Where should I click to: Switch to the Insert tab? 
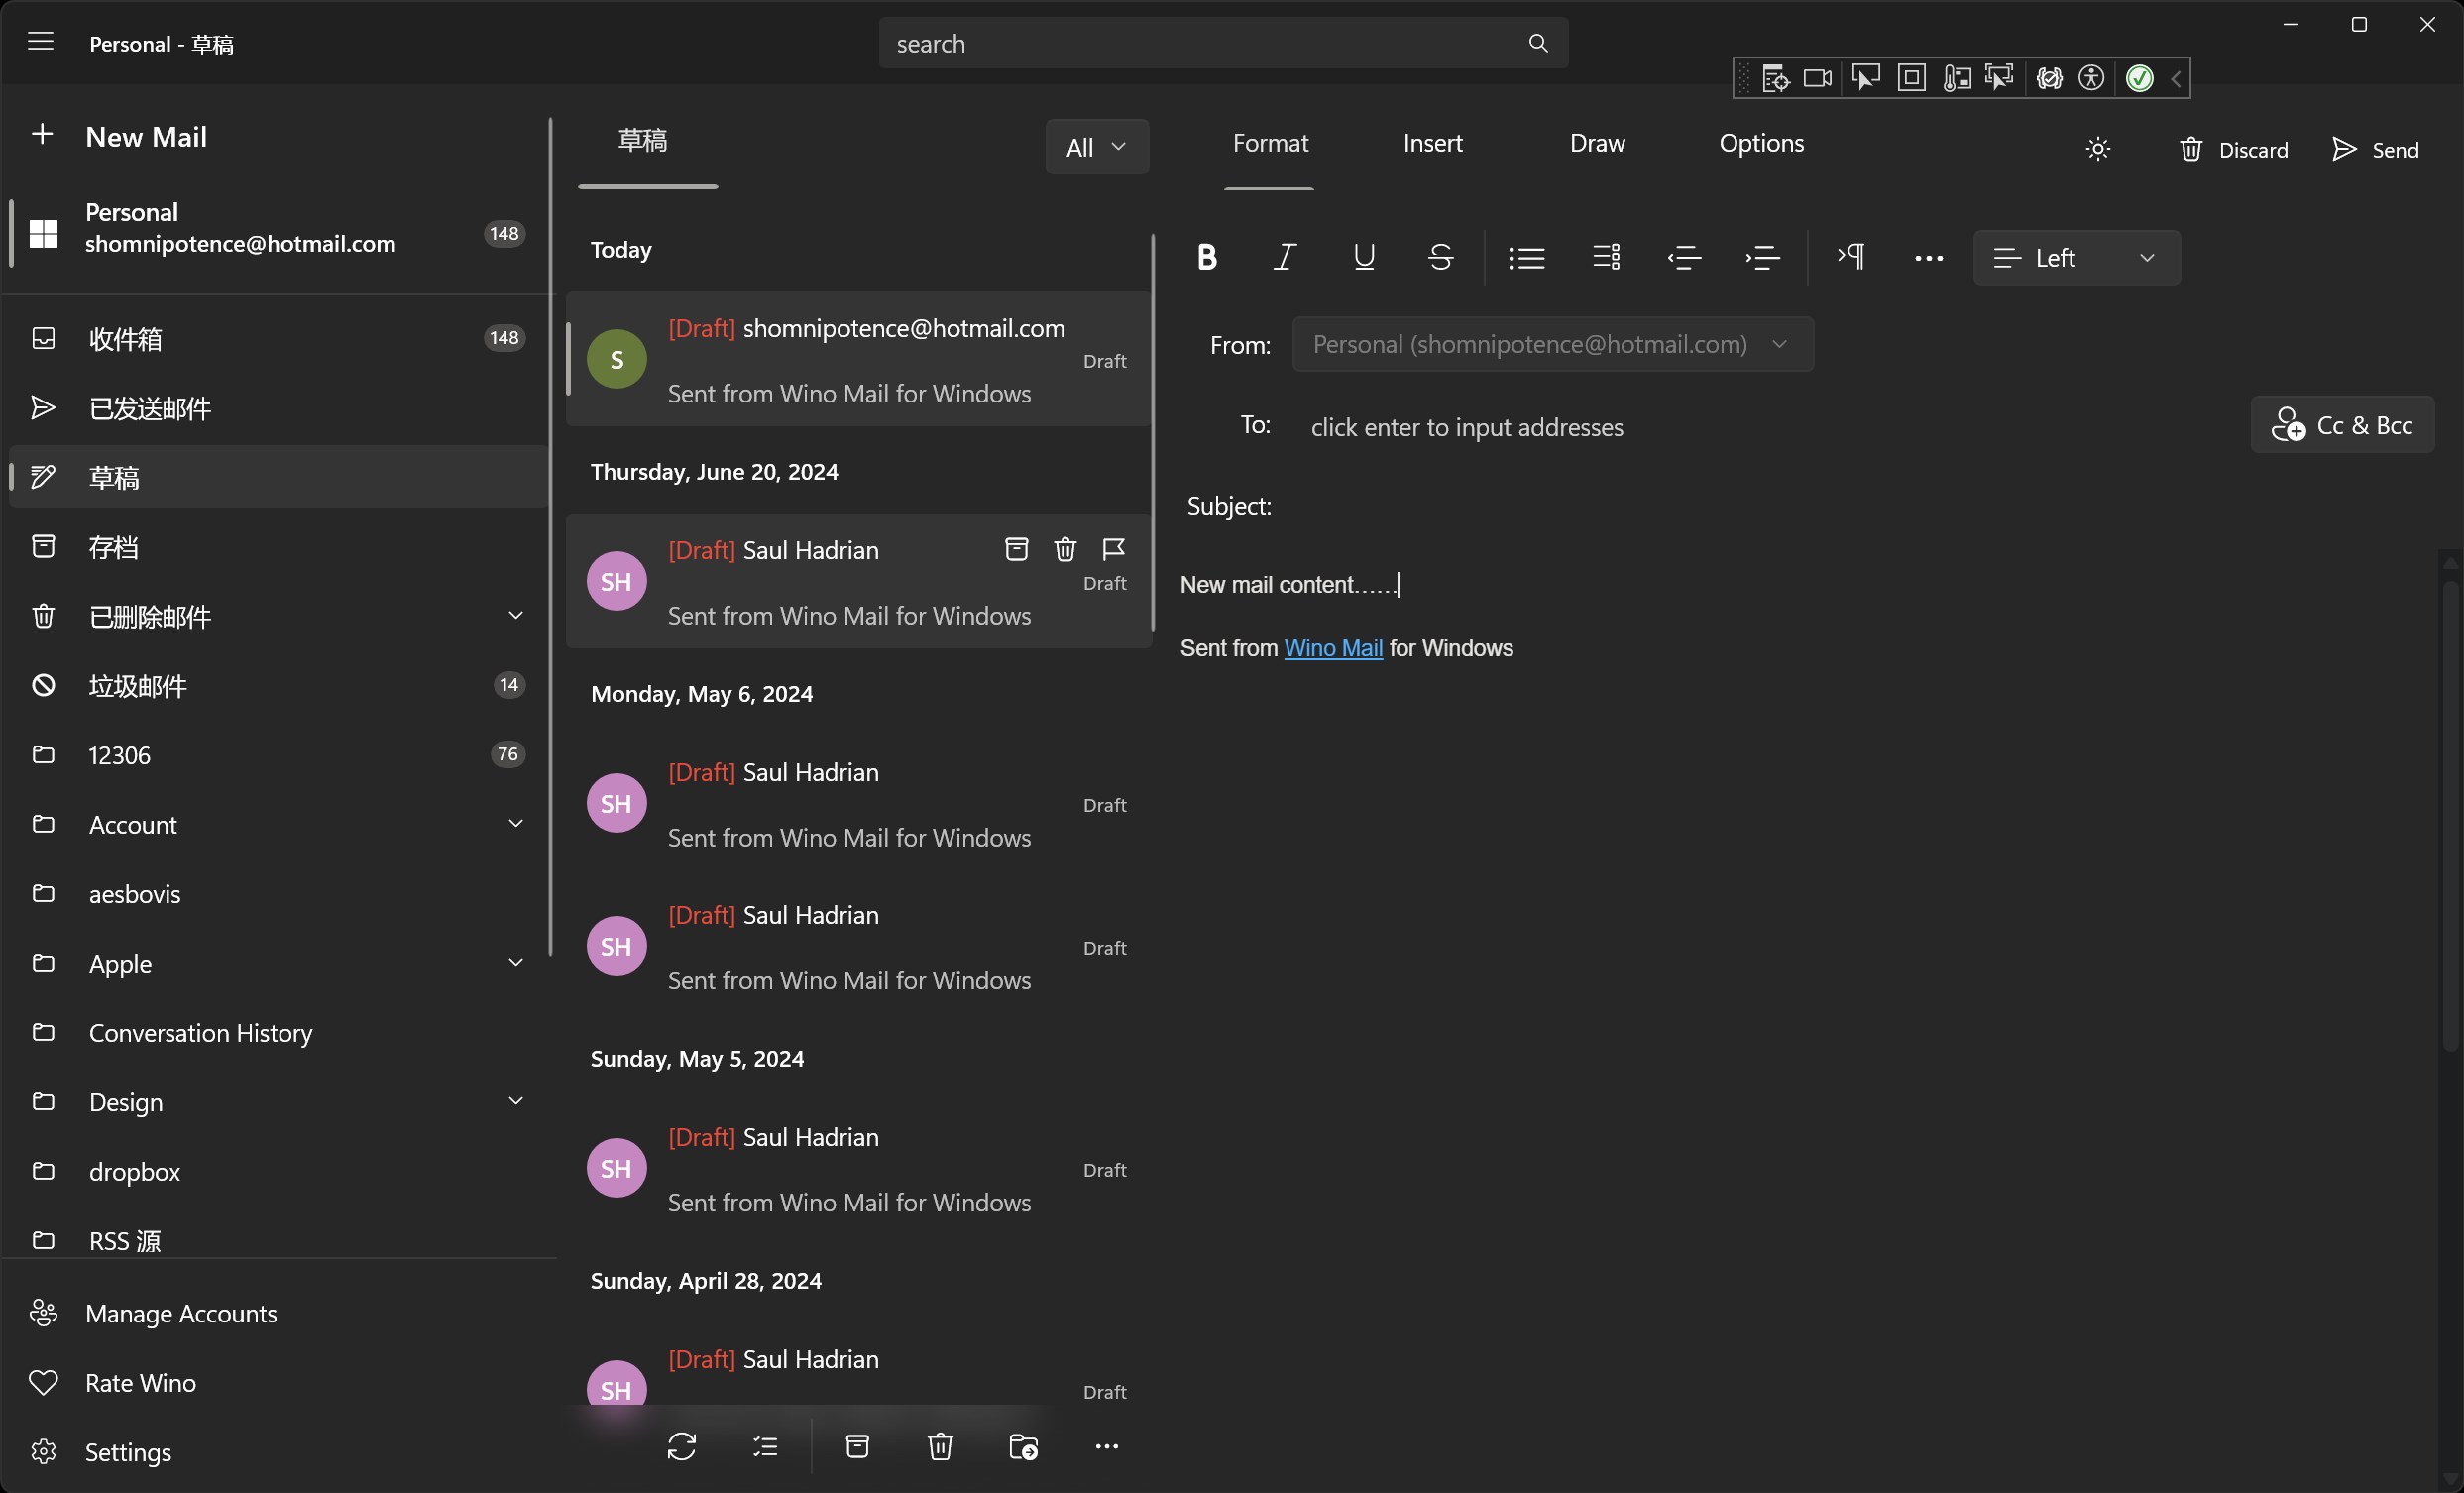click(x=1432, y=143)
